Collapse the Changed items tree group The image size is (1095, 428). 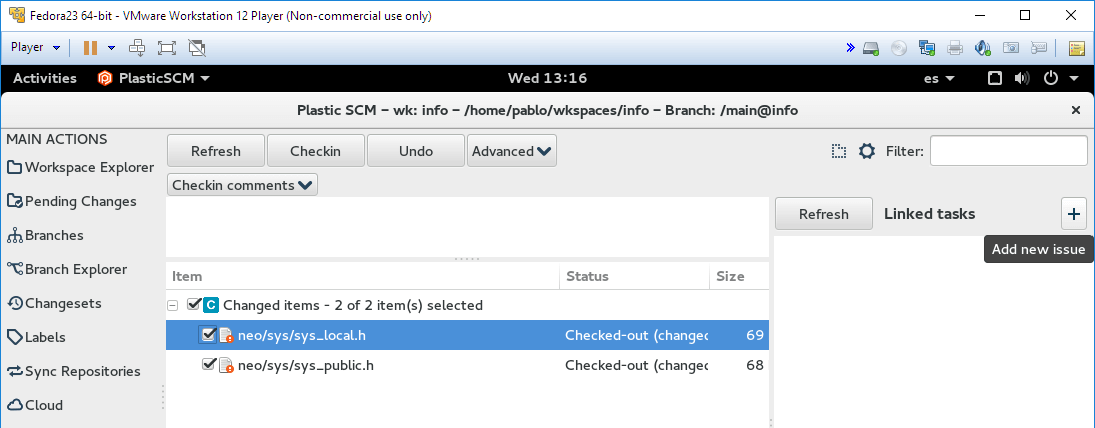pyautogui.click(x=172, y=305)
